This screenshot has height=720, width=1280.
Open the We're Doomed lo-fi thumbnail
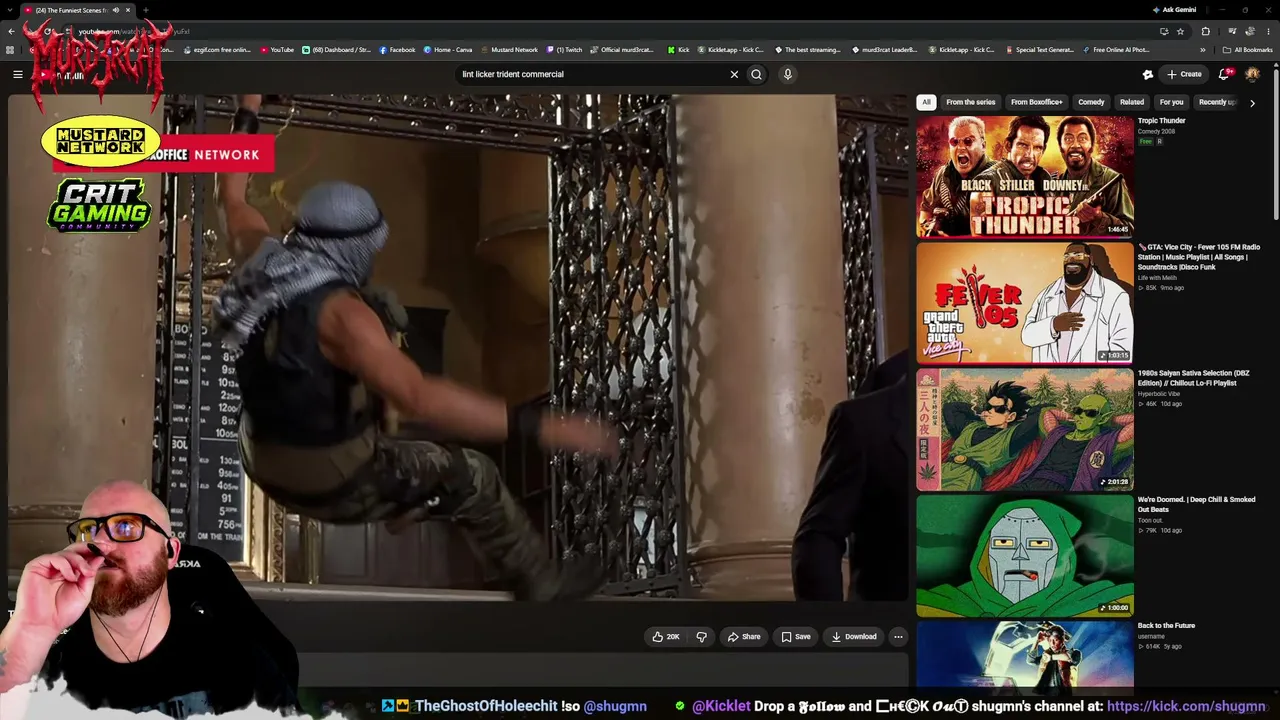point(1025,555)
